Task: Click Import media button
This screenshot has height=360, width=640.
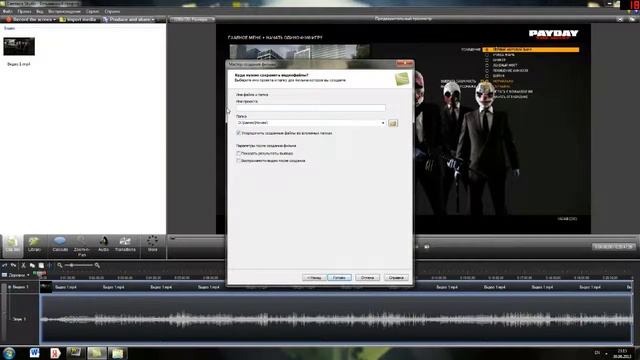Action: [78, 19]
